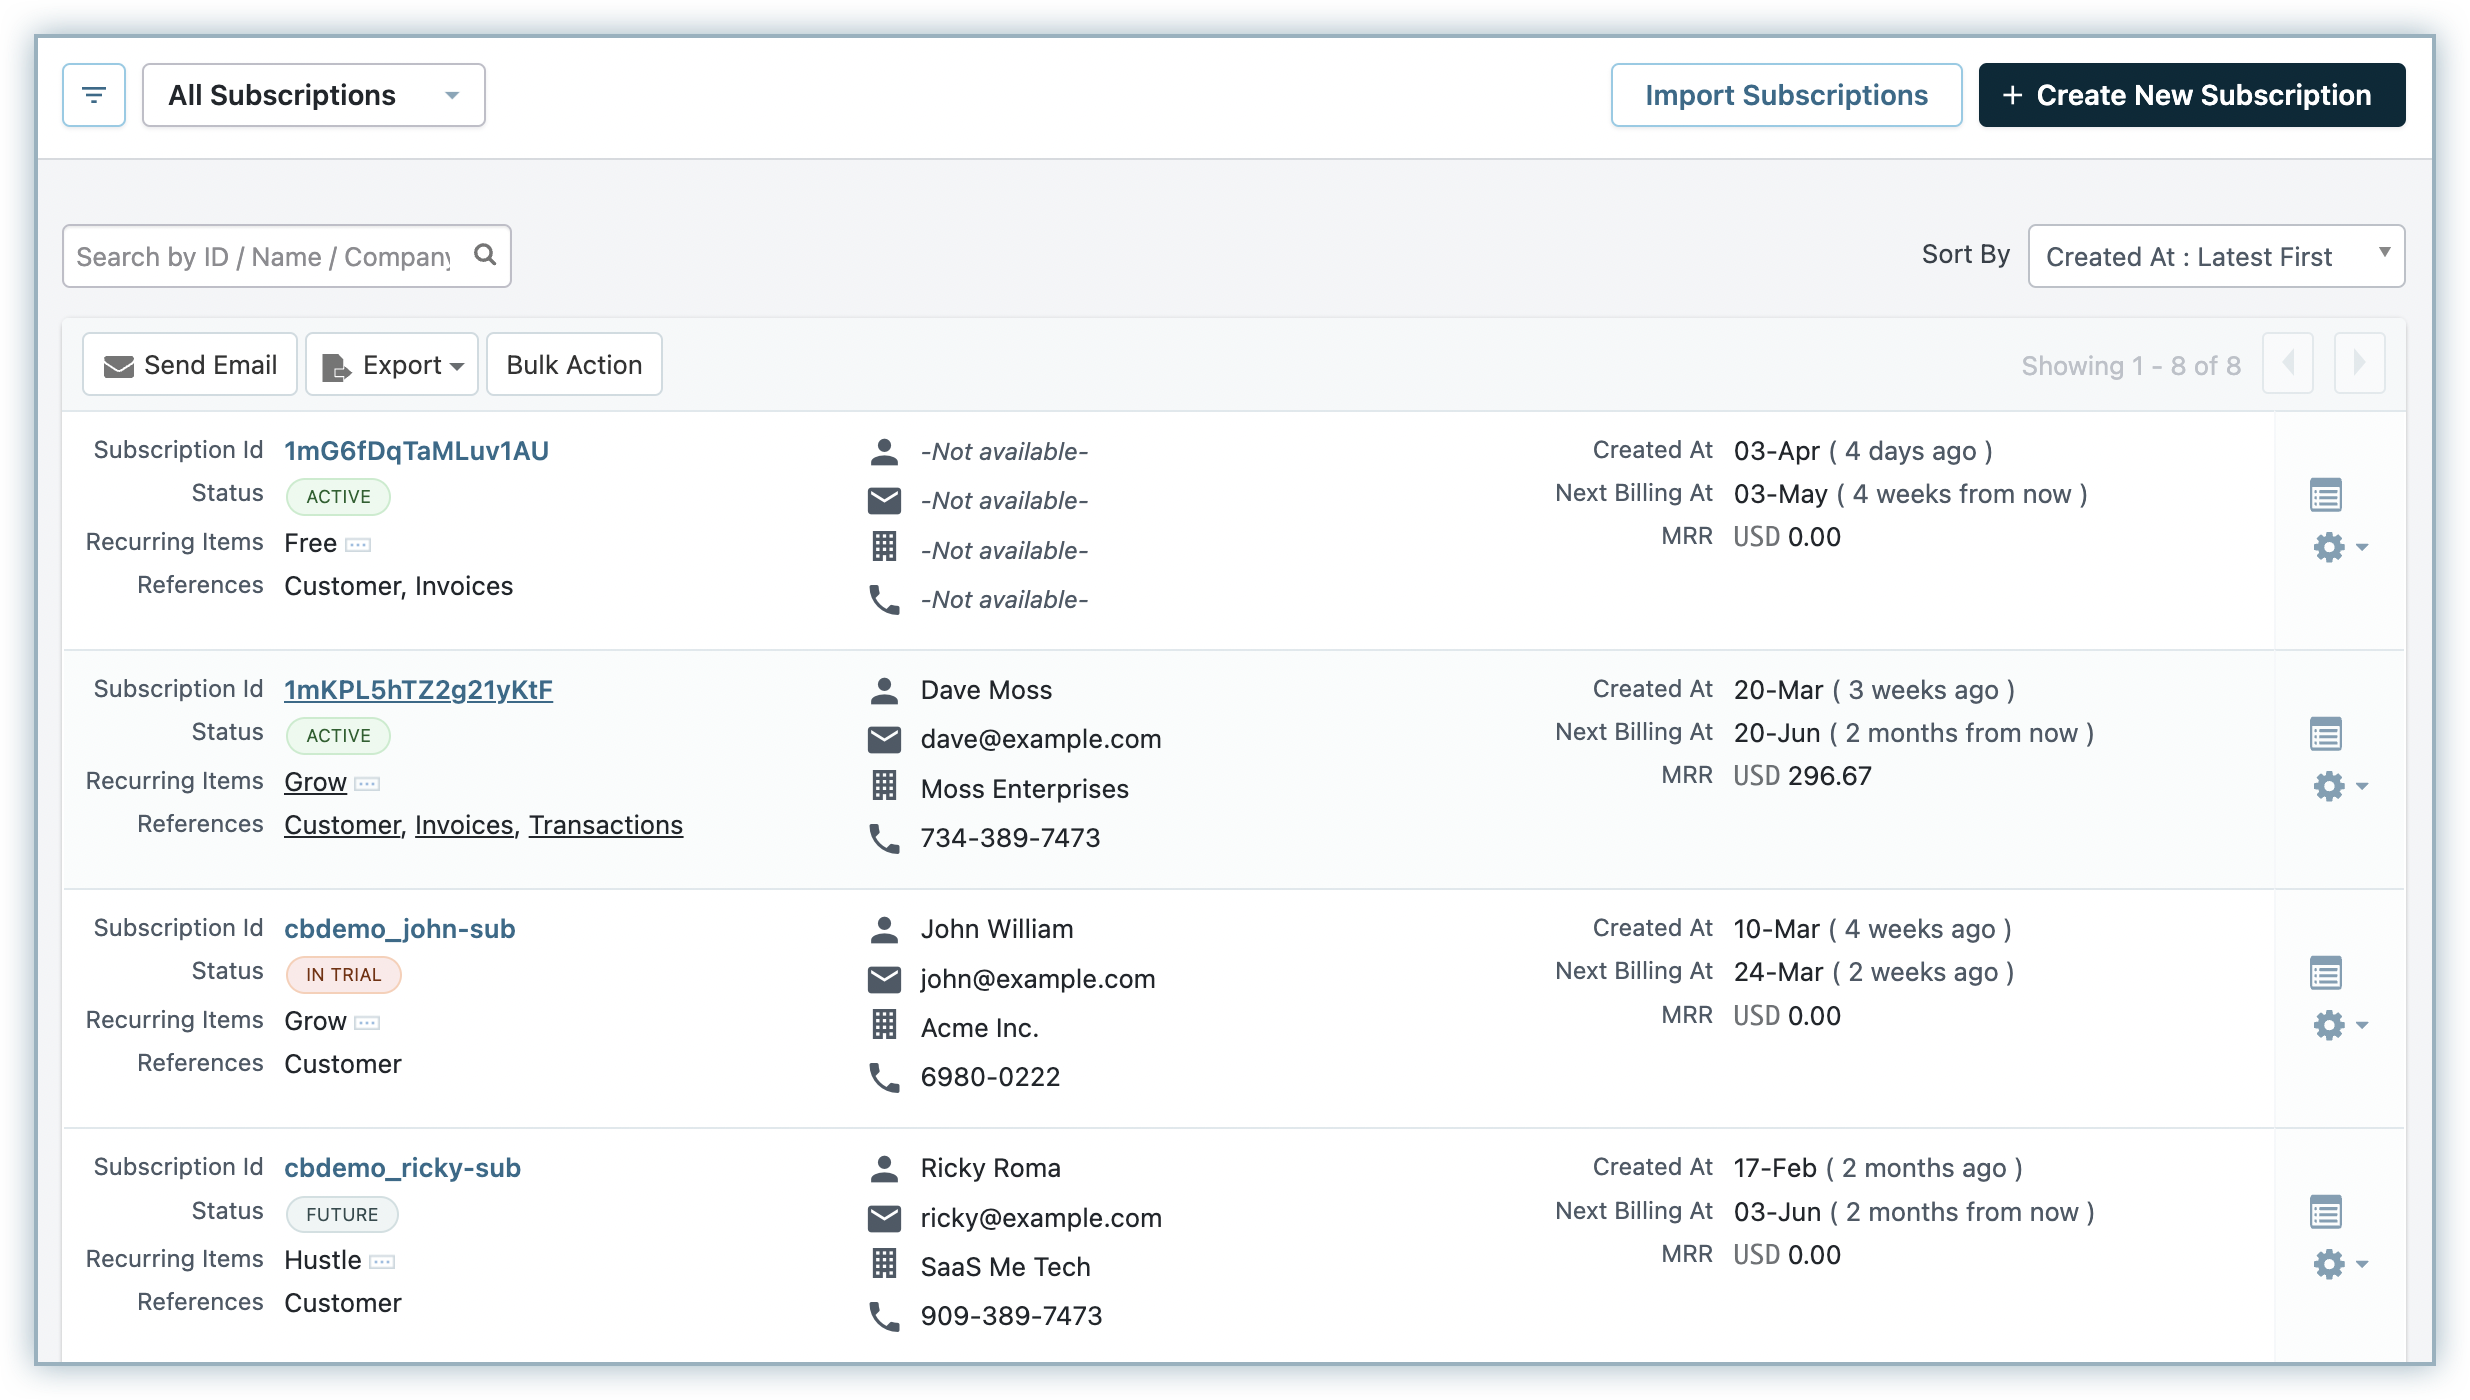Click the next page arrow navigation icon
This screenshot has height=1400, width=2470.
coord(2361,363)
